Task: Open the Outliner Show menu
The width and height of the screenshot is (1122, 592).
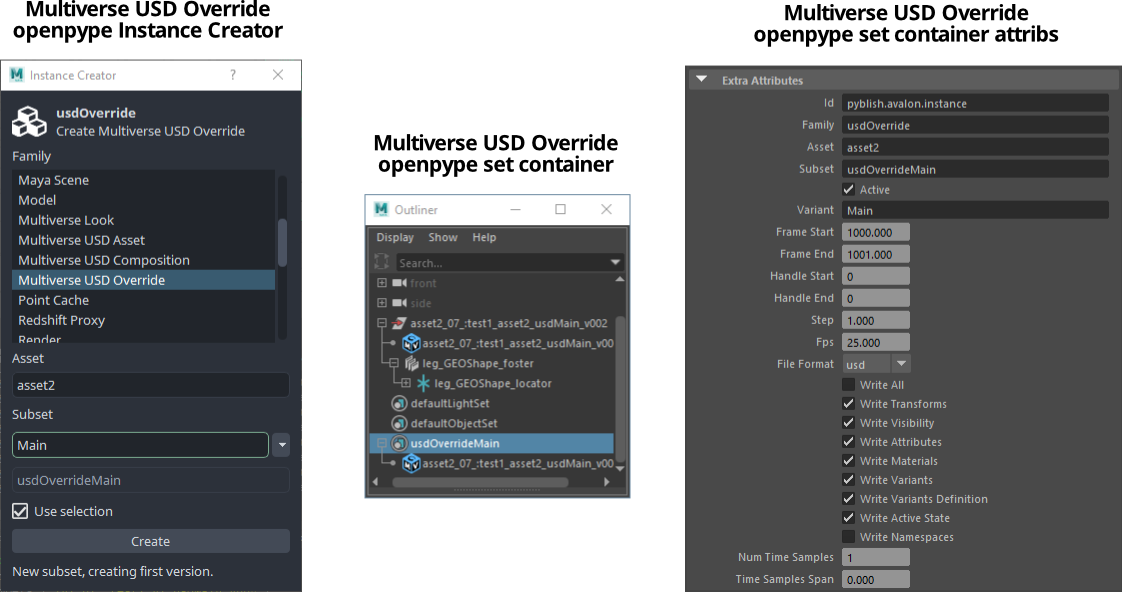Action: tap(443, 237)
